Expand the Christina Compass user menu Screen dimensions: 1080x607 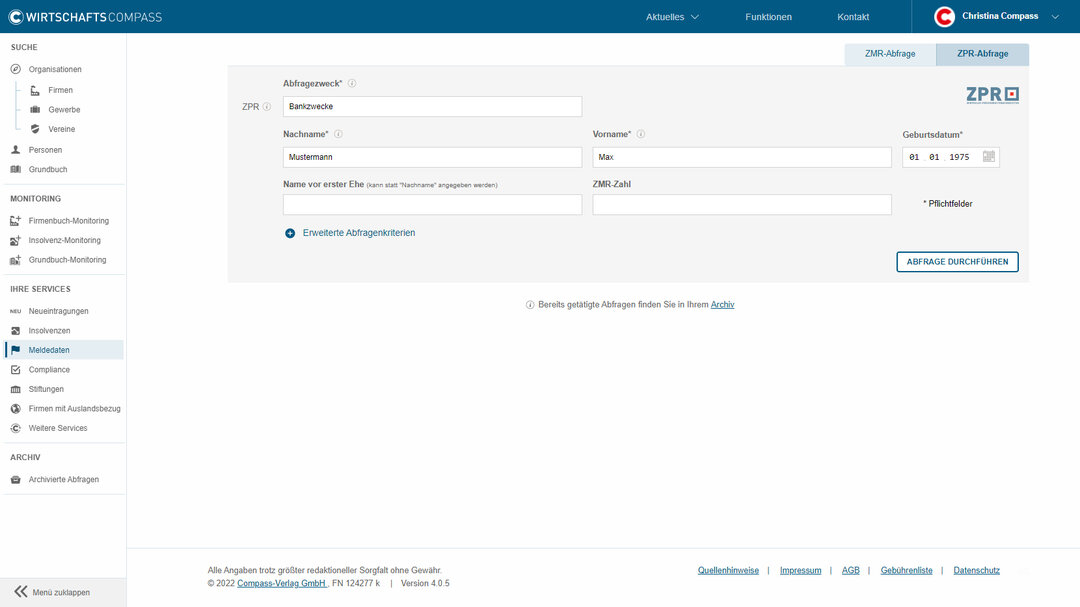pyautogui.click(x=1055, y=17)
